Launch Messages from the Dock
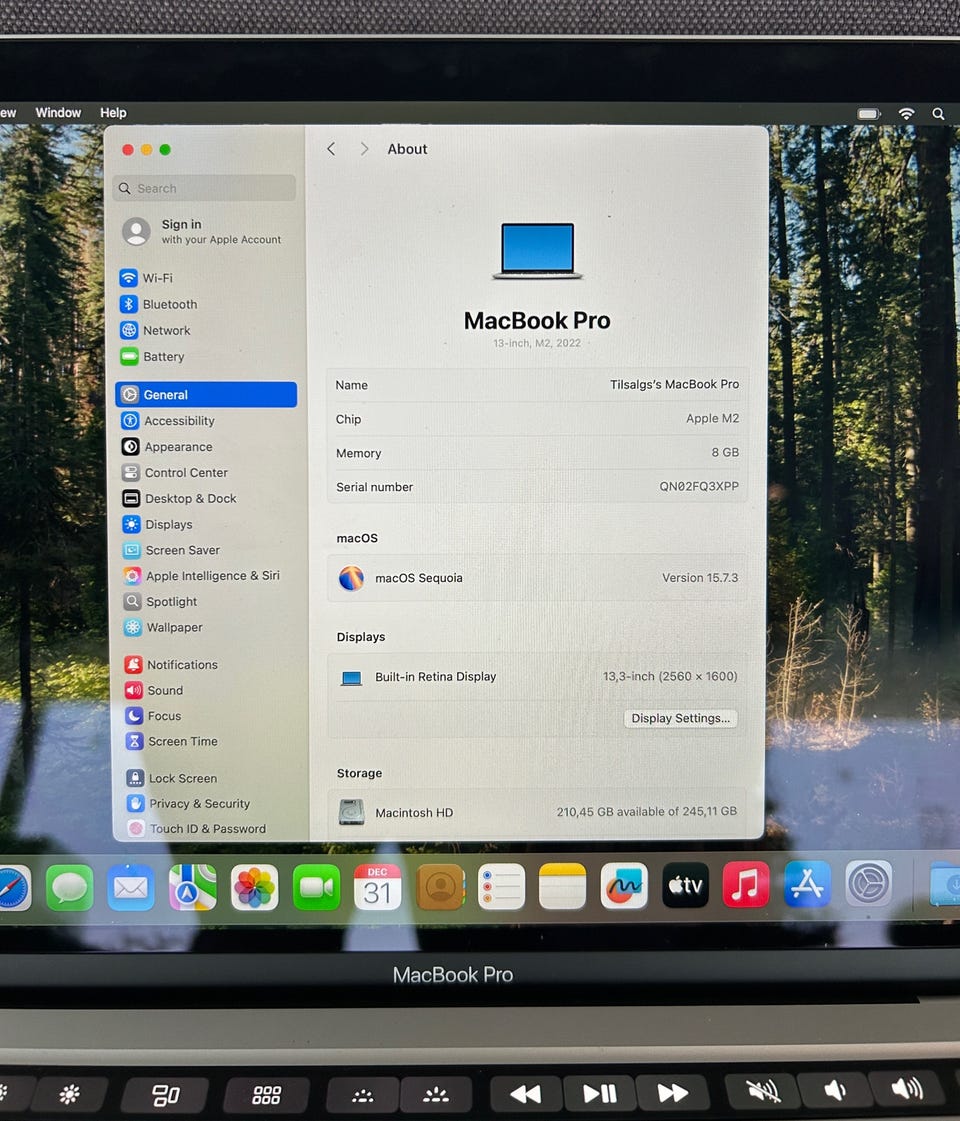Screen dimensions: 960x1121 click(x=69, y=888)
